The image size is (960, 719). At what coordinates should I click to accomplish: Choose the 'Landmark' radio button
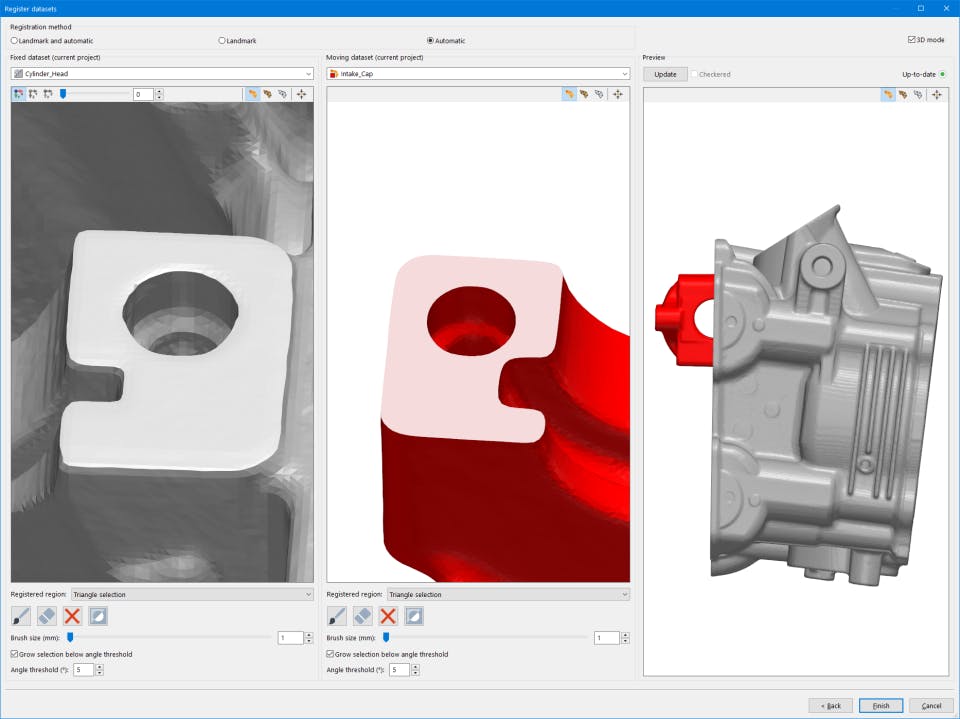click(x=222, y=41)
